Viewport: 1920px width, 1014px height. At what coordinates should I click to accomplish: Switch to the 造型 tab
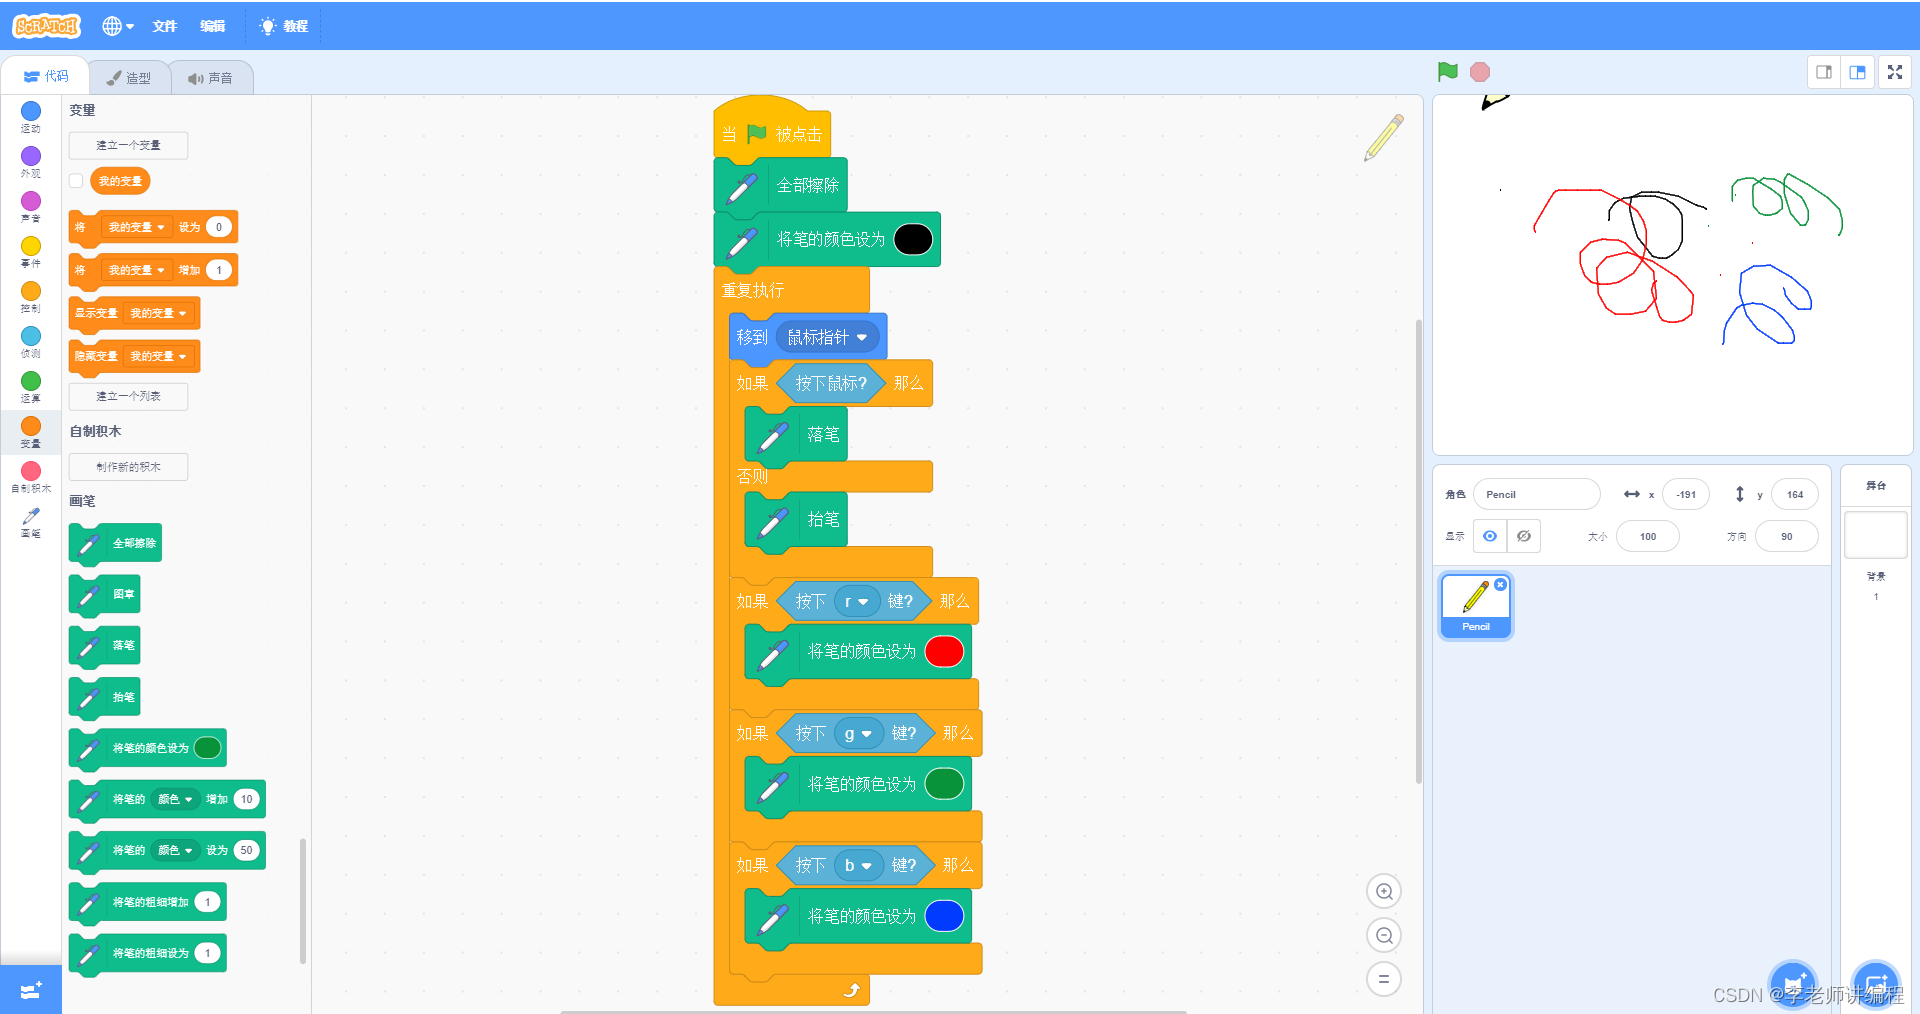129,77
